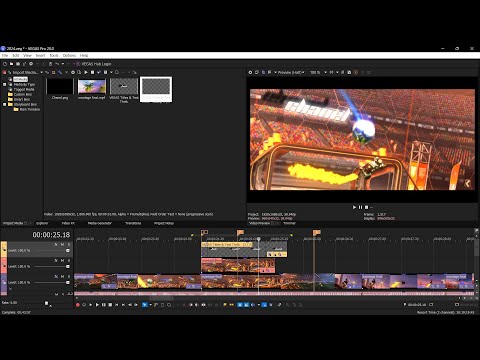The width and height of the screenshot is (480, 360).
Task: Switch to the Explorer tab
Action: pos(42,223)
